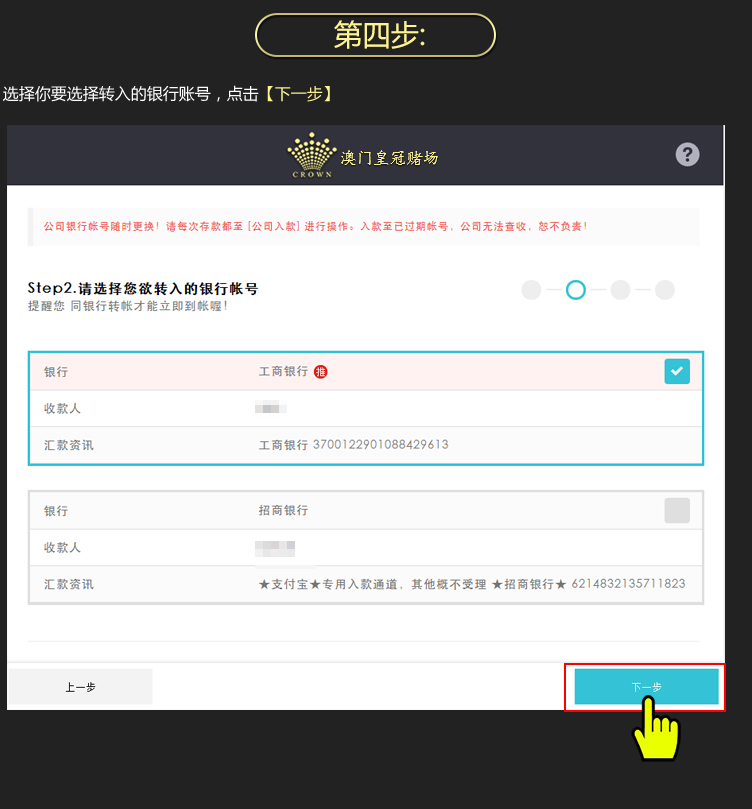Click the help question mark icon
Screen dimensions: 752x809
point(687,154)
